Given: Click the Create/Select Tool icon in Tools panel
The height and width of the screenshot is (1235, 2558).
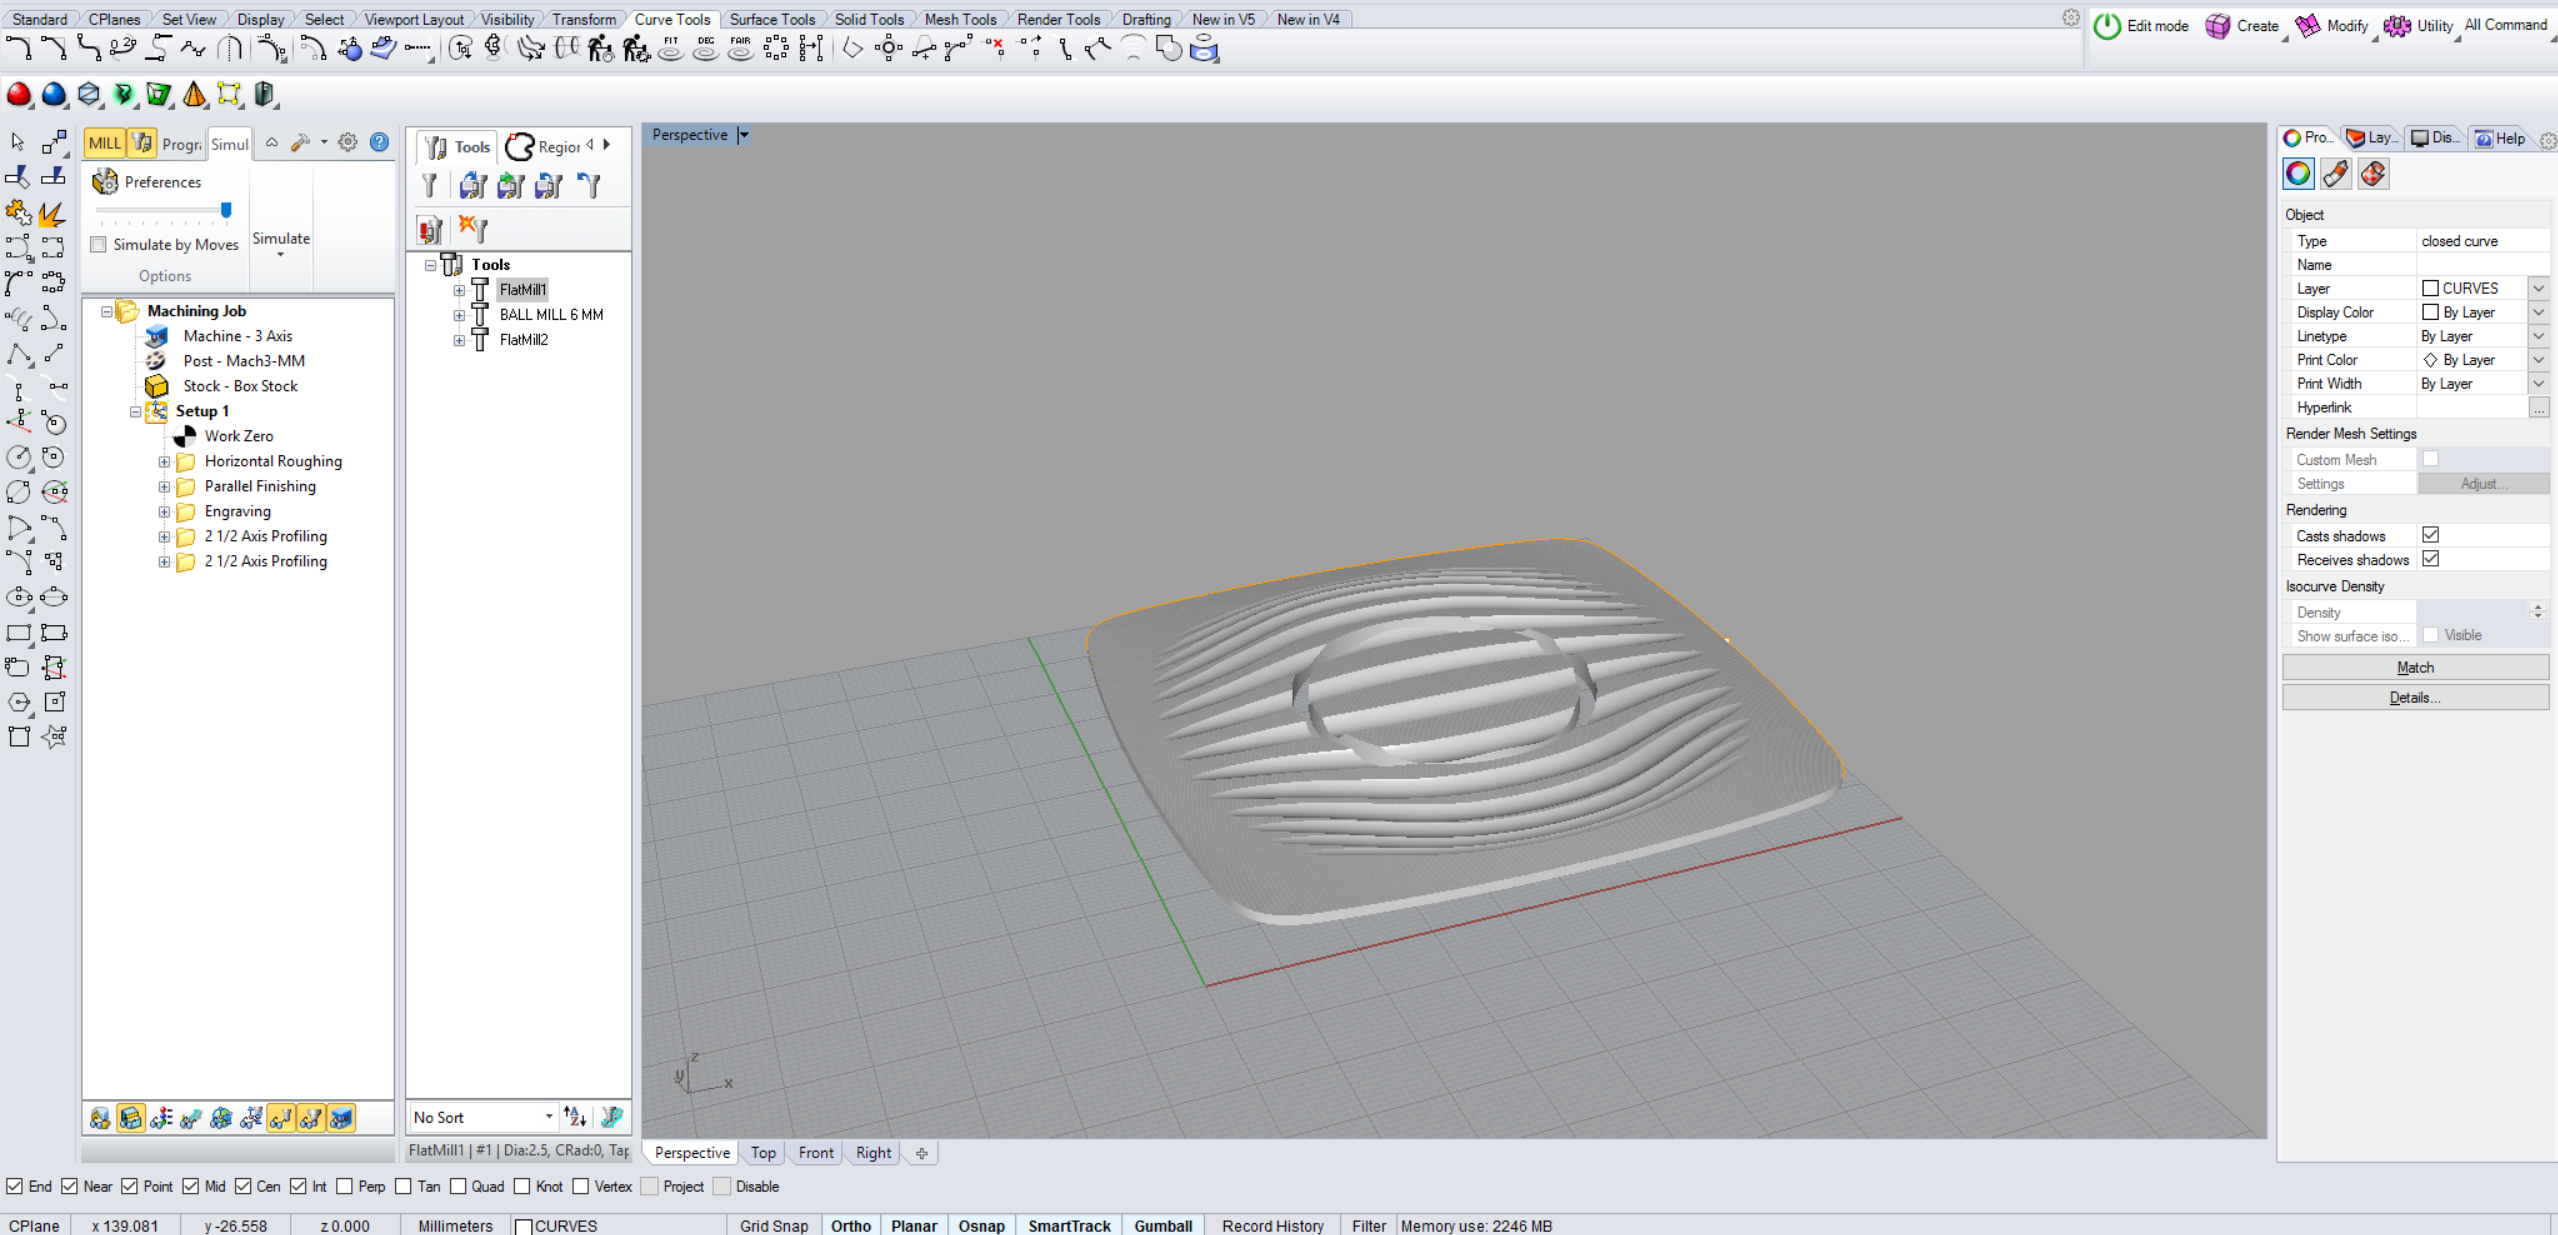Looking at the screenshot, I should (429, 185).
